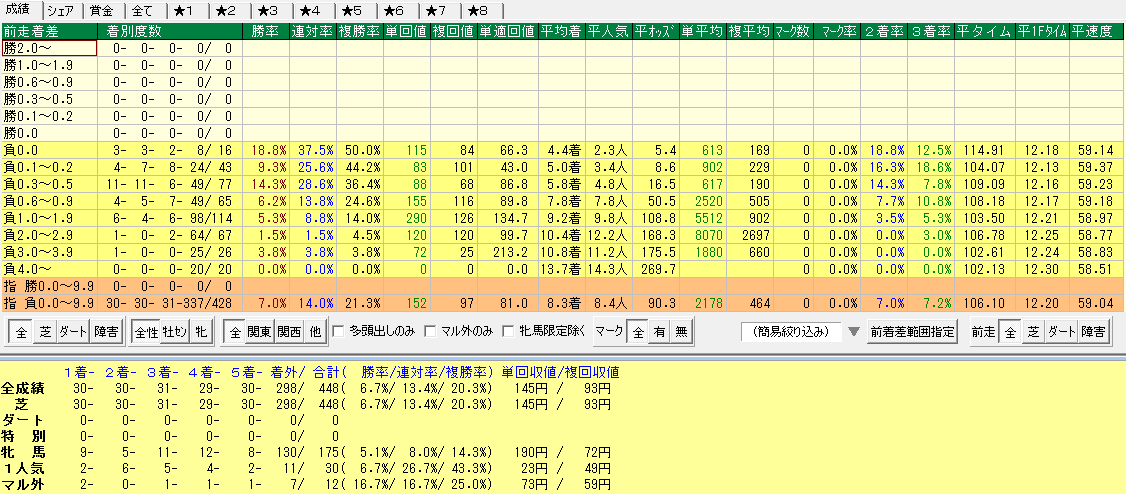This screenshot has height=494, width=1126.
Task: Open the ★1 tab
Action: click(185, 10)
